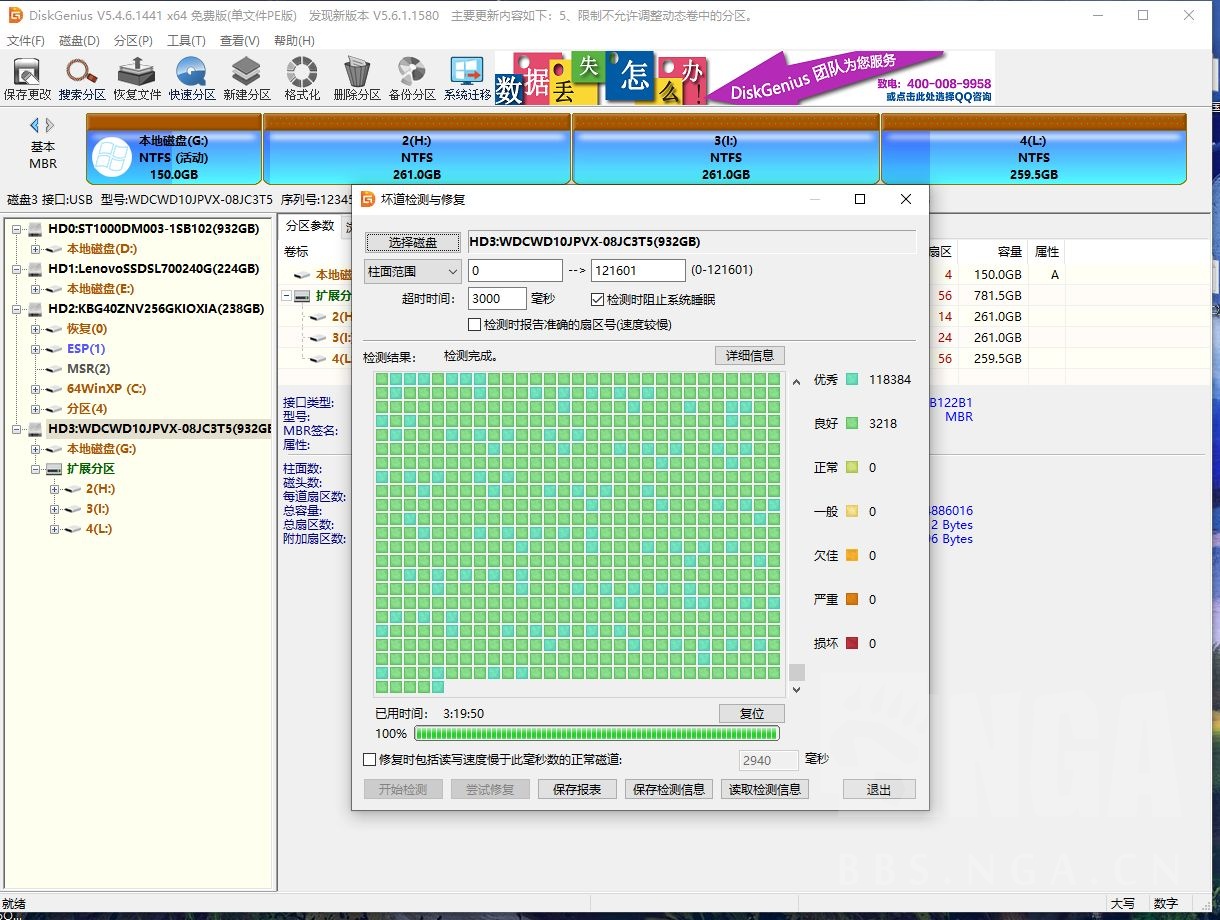Click the 优秀 teal color legend swatch
Screen dimensions: 1220x920
pos(852,380)
